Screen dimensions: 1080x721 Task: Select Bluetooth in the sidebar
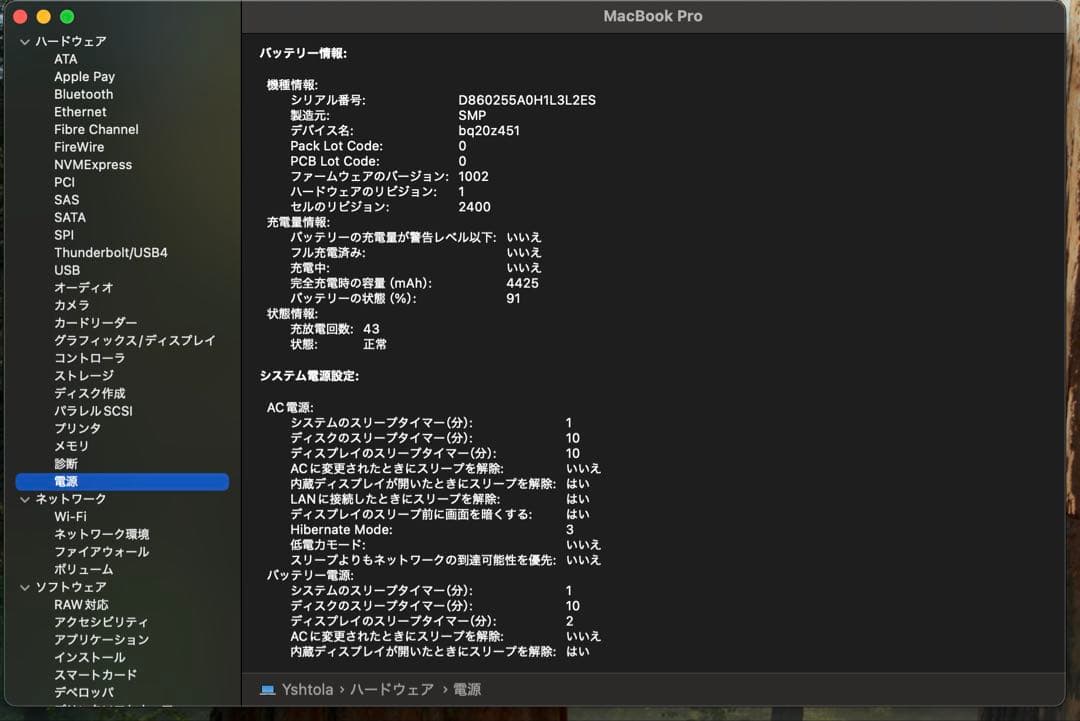click(83, 93)
